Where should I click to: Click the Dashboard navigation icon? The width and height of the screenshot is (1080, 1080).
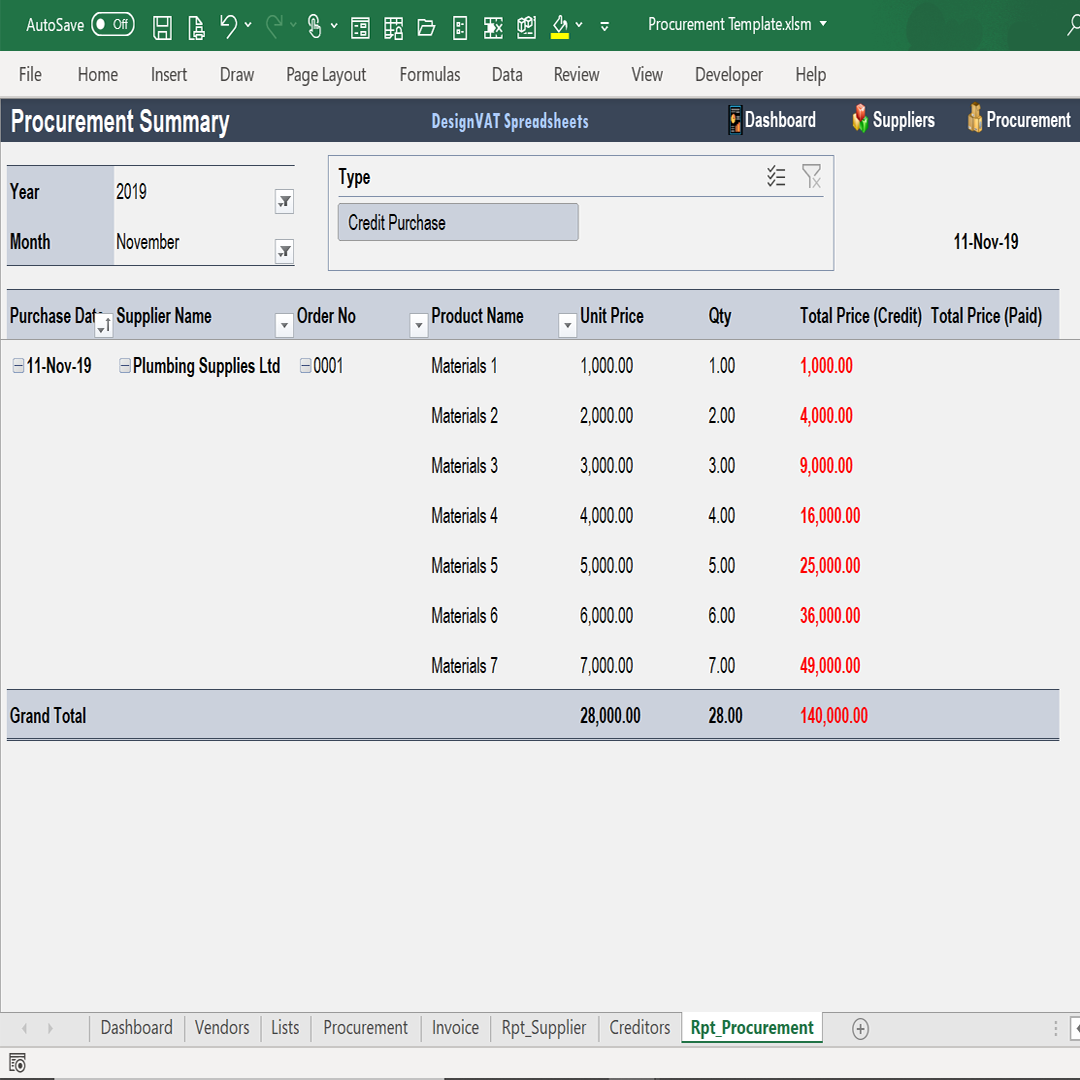(733, 119)
